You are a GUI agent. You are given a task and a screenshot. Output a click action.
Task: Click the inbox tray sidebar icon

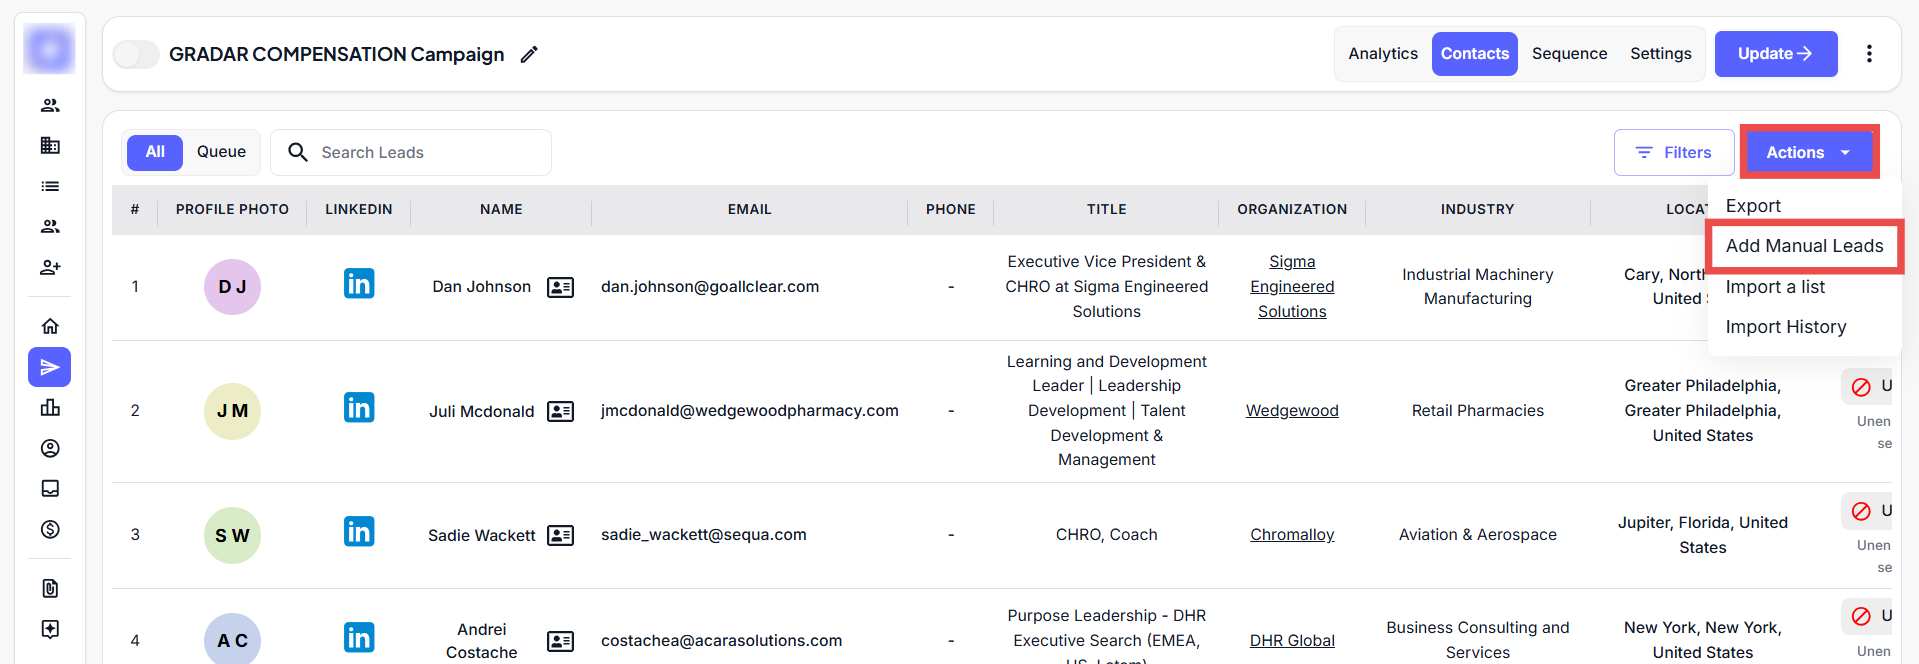click(x=50, y=488)
